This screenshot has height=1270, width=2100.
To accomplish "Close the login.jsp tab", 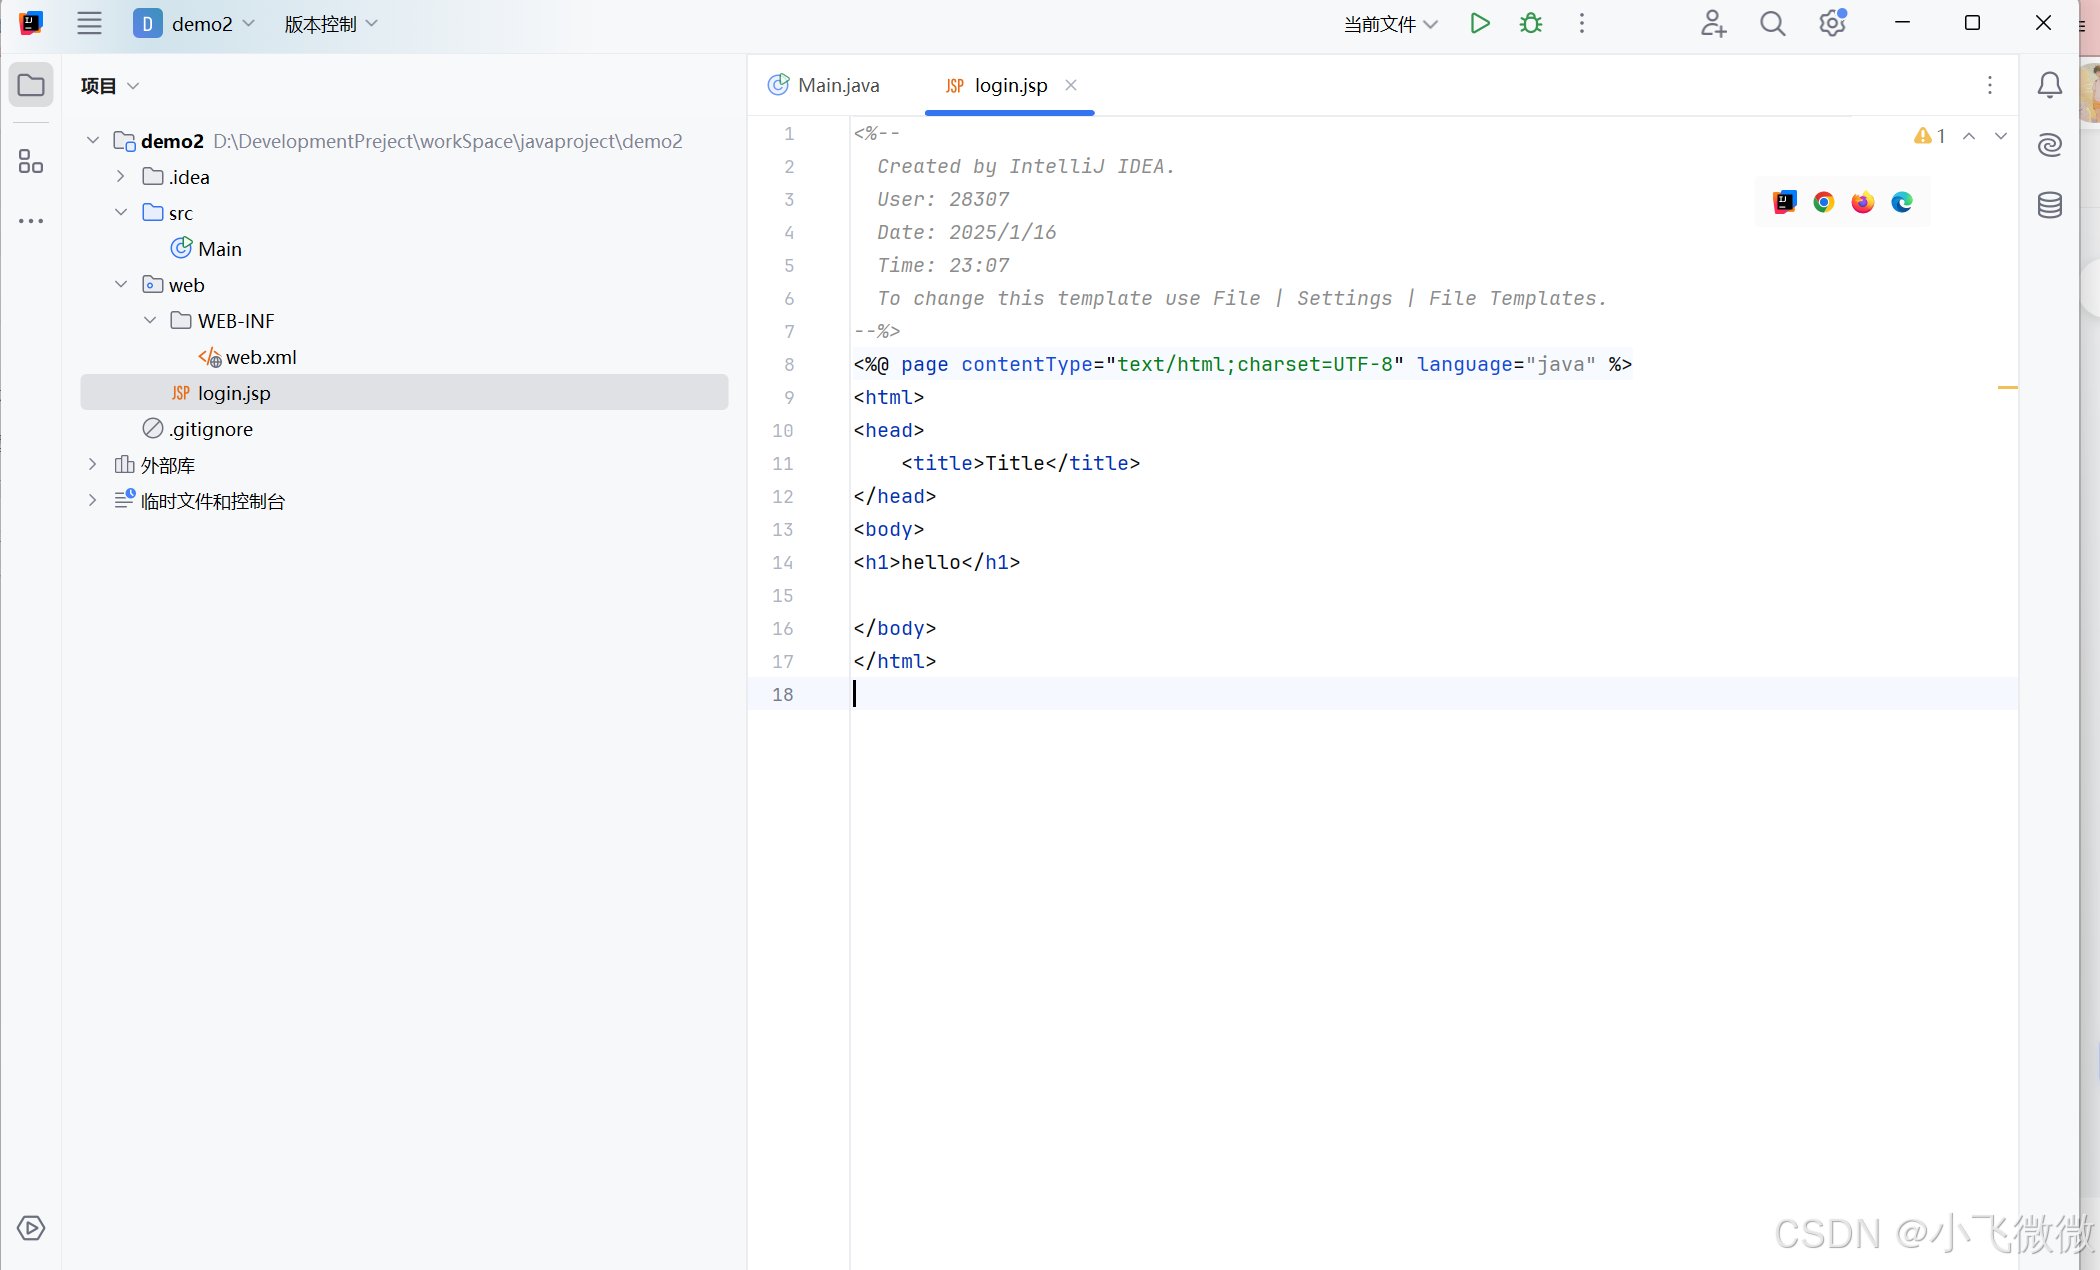I will click(x=1071, y=85).
